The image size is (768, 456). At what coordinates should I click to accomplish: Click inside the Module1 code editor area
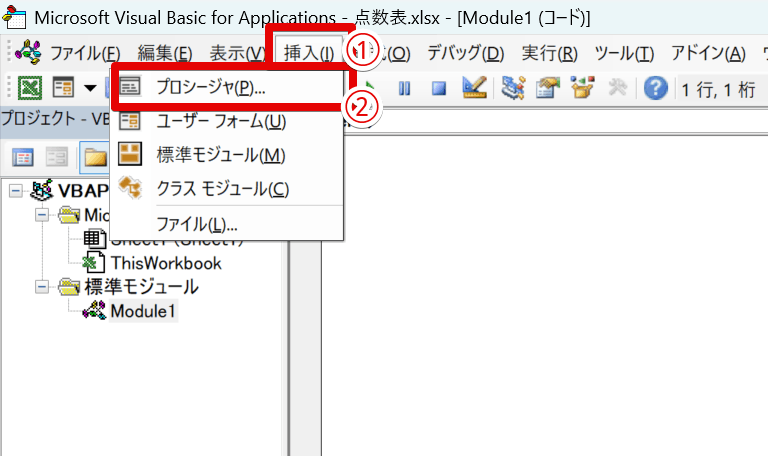click(x=545, y=296)
